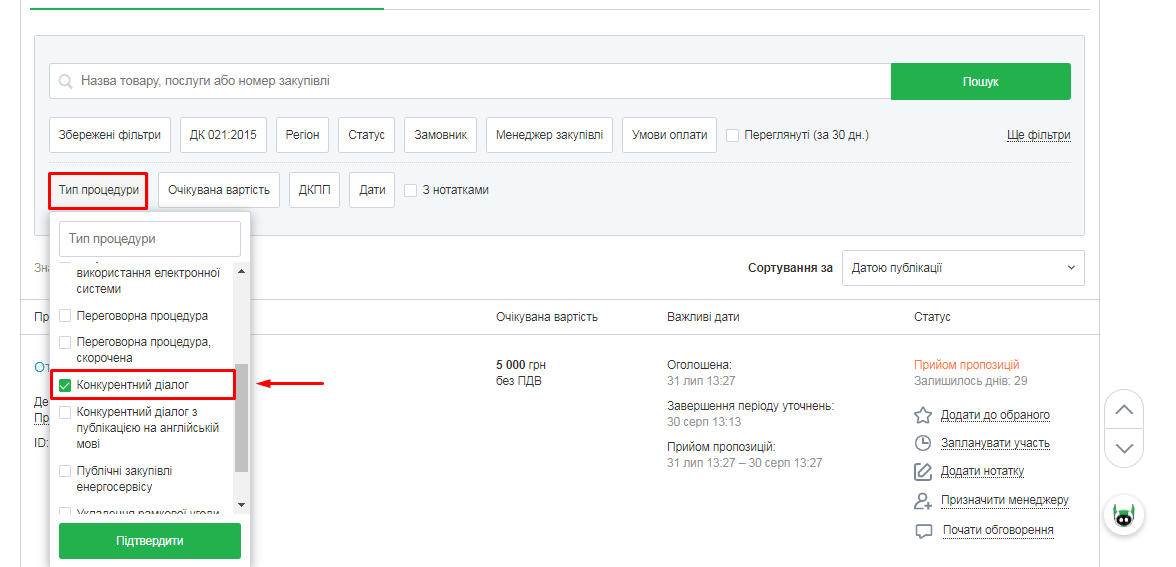Click the speech bubble icon for Почати обговорення
1176x567 pixels.
(923, 531)
